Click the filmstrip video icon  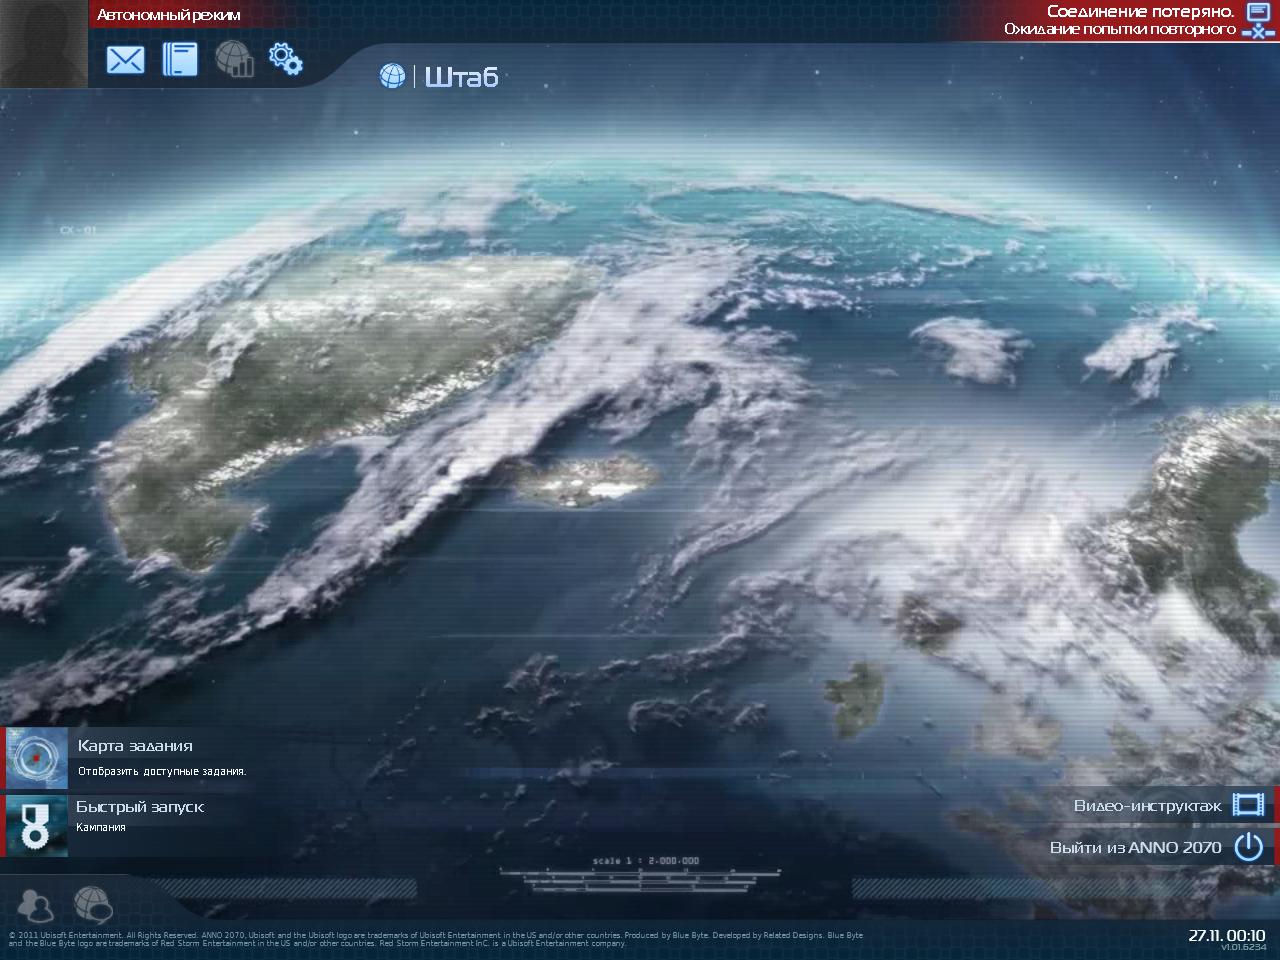pyautogui.click(x=1248, y=805)
